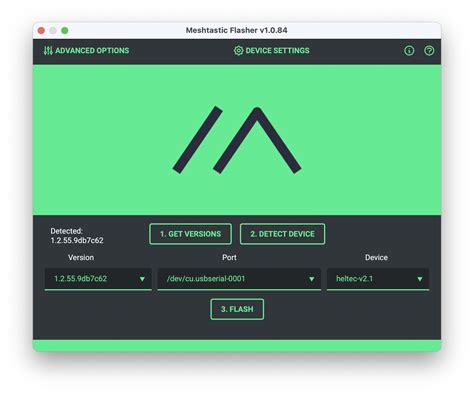The height and width of the screenshot is (395, 474).
Task: Select the detected version text 1.2.55.9db7c62
Action: pos(77,240)
